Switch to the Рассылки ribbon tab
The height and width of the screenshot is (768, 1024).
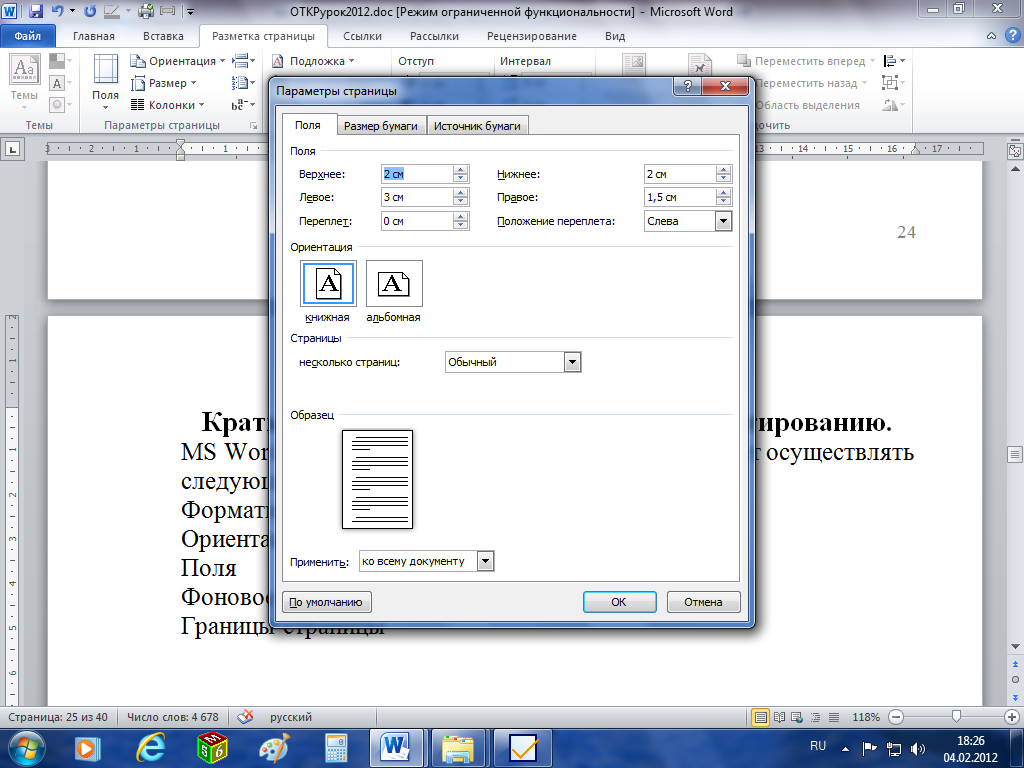(434, 36)
